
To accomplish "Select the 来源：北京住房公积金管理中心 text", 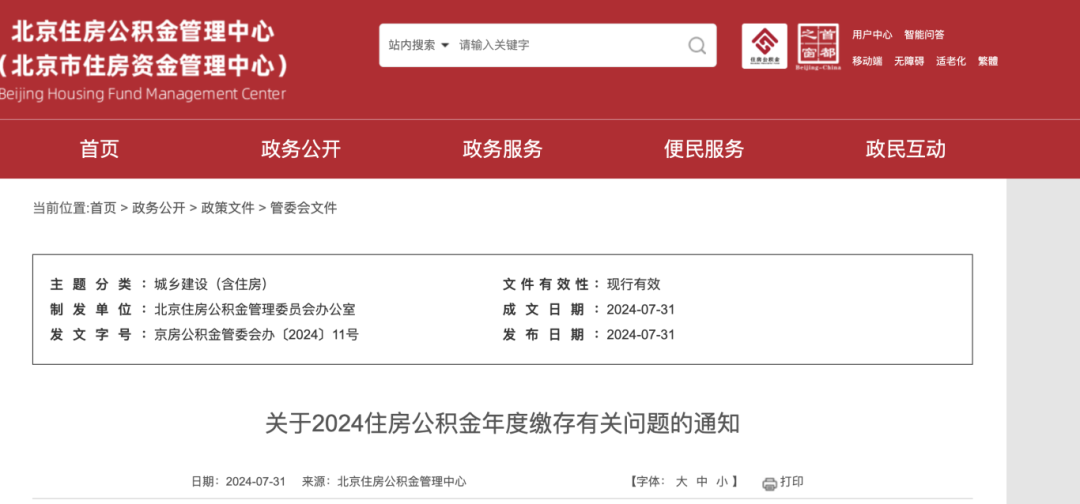I will (384, 482).
